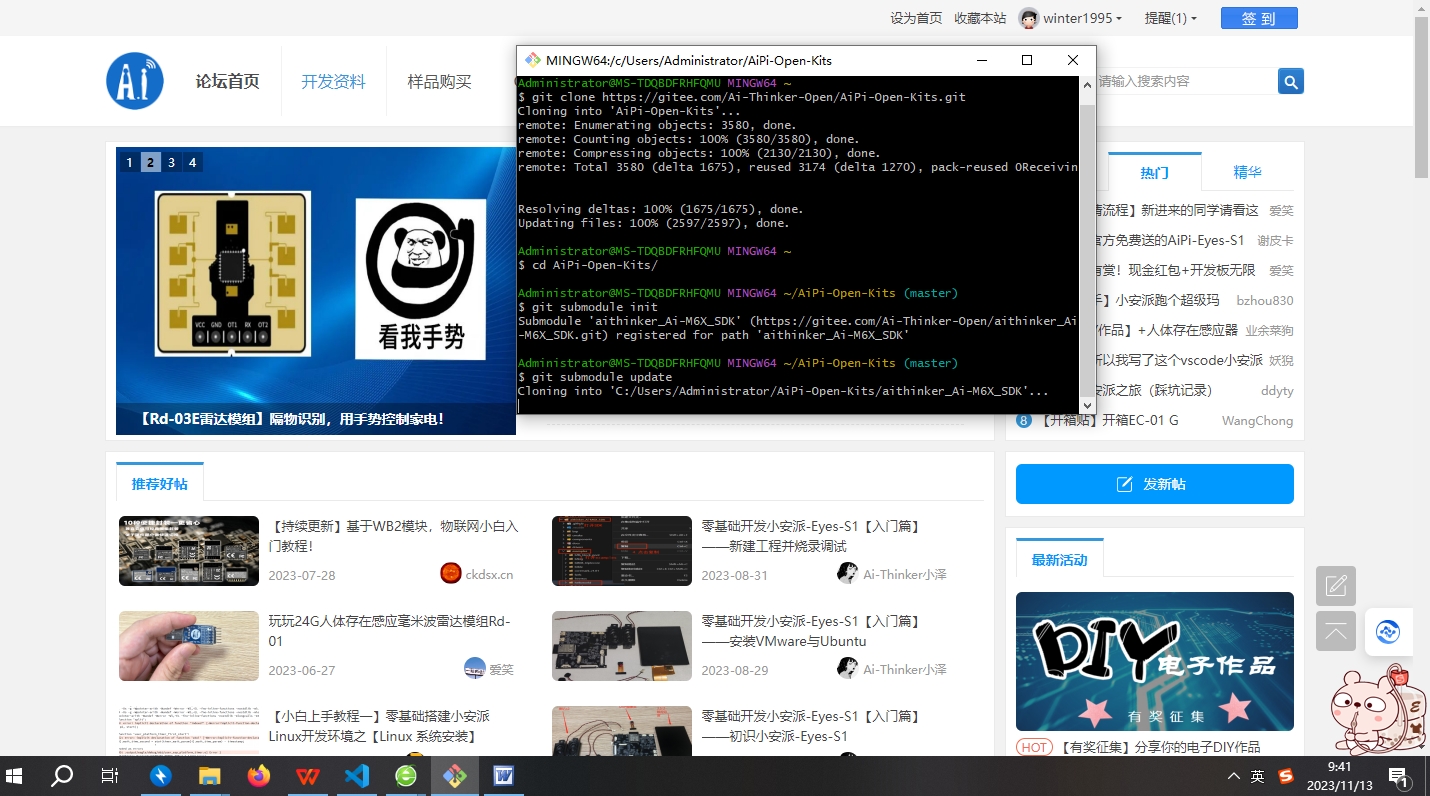Click 收藏本站 link
Viewport: 1430px width, 796px height.
click(980, 18)
